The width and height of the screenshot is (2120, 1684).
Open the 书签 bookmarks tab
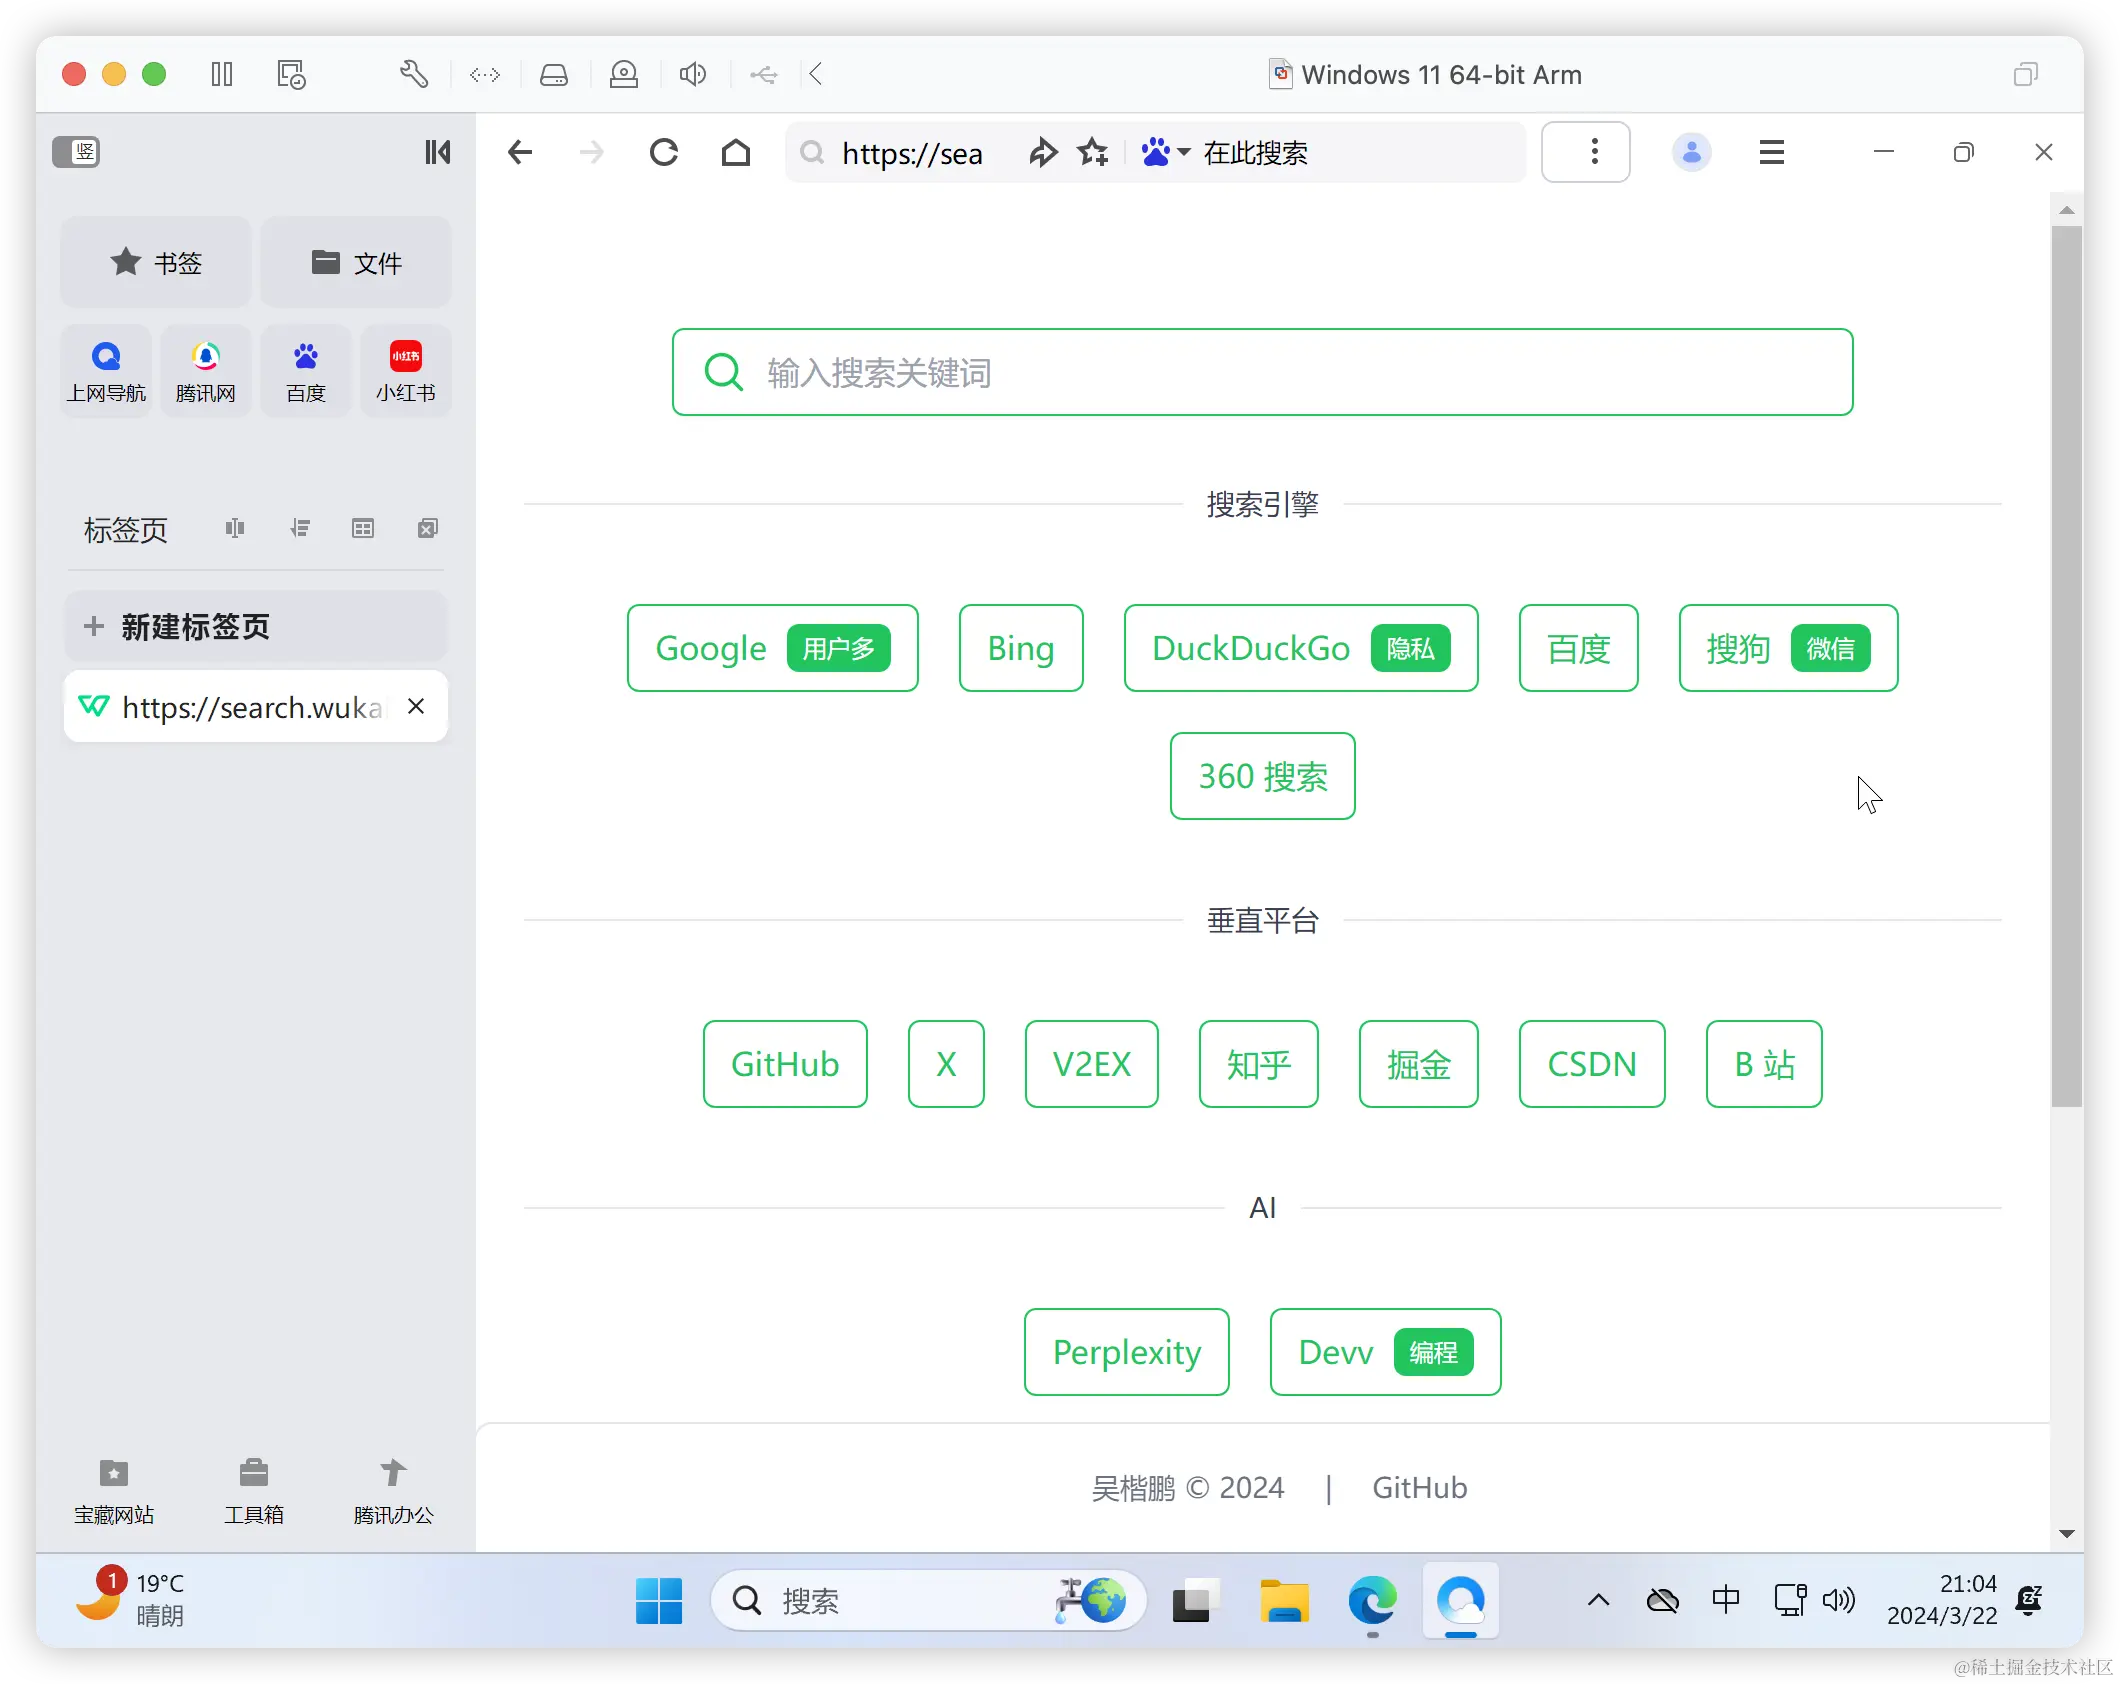pyautogui.click(x=156, y=262)
